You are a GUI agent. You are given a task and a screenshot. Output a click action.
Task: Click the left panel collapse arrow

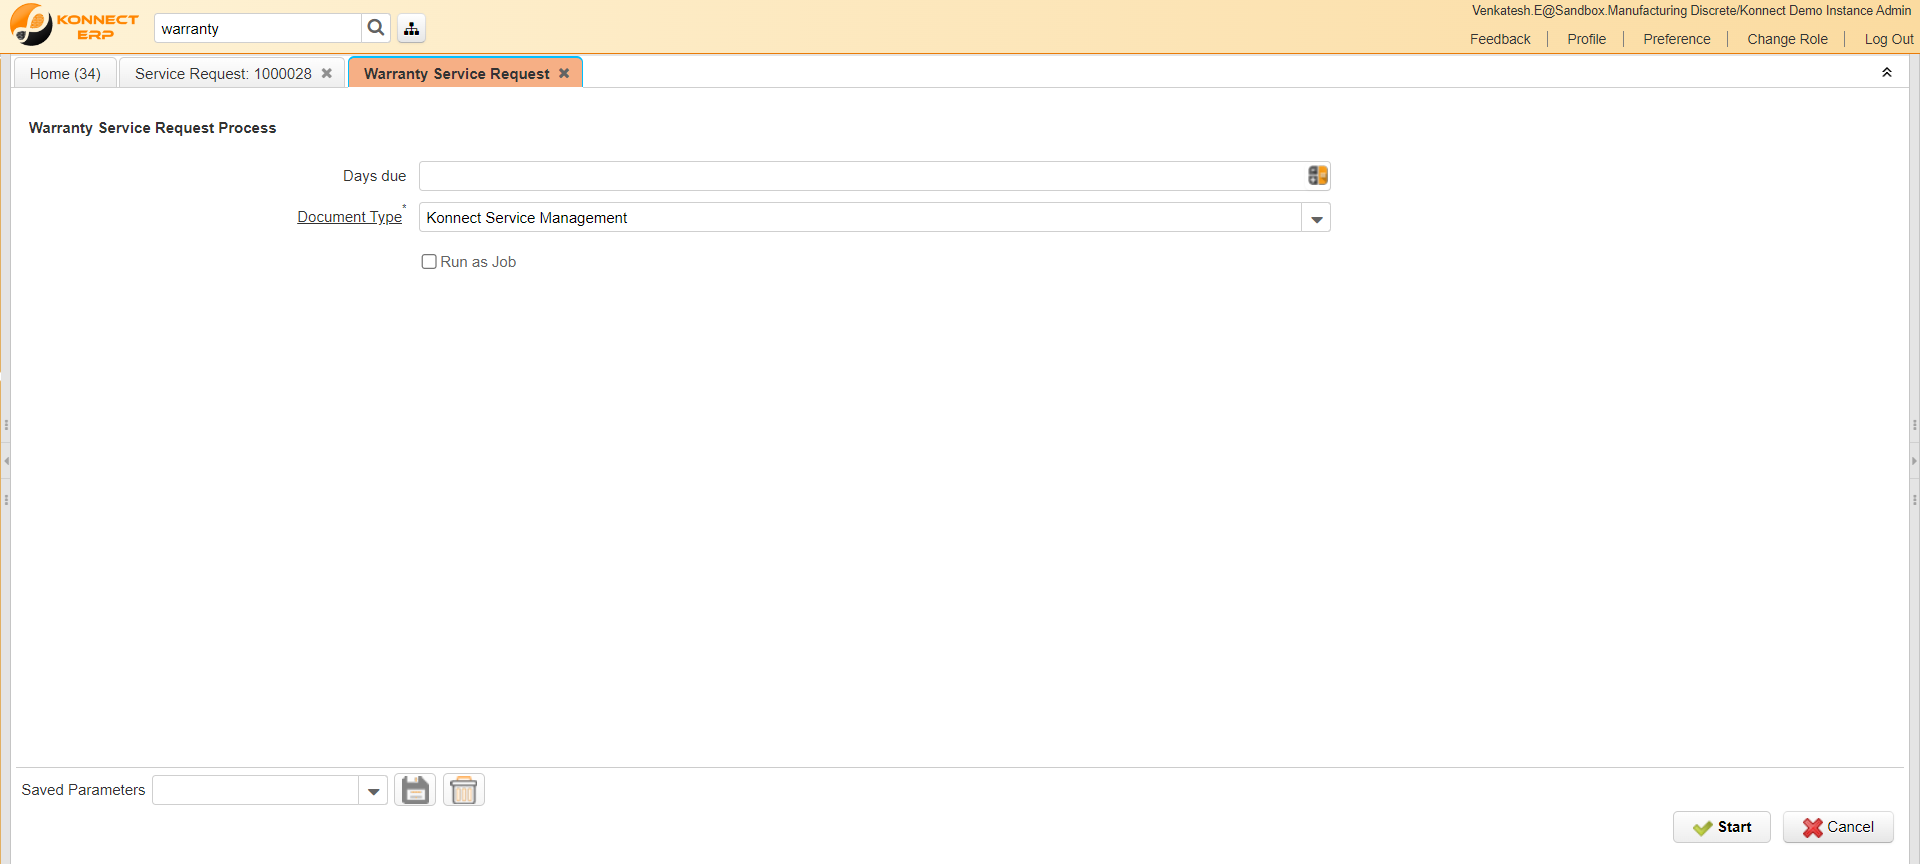(6, 461)
